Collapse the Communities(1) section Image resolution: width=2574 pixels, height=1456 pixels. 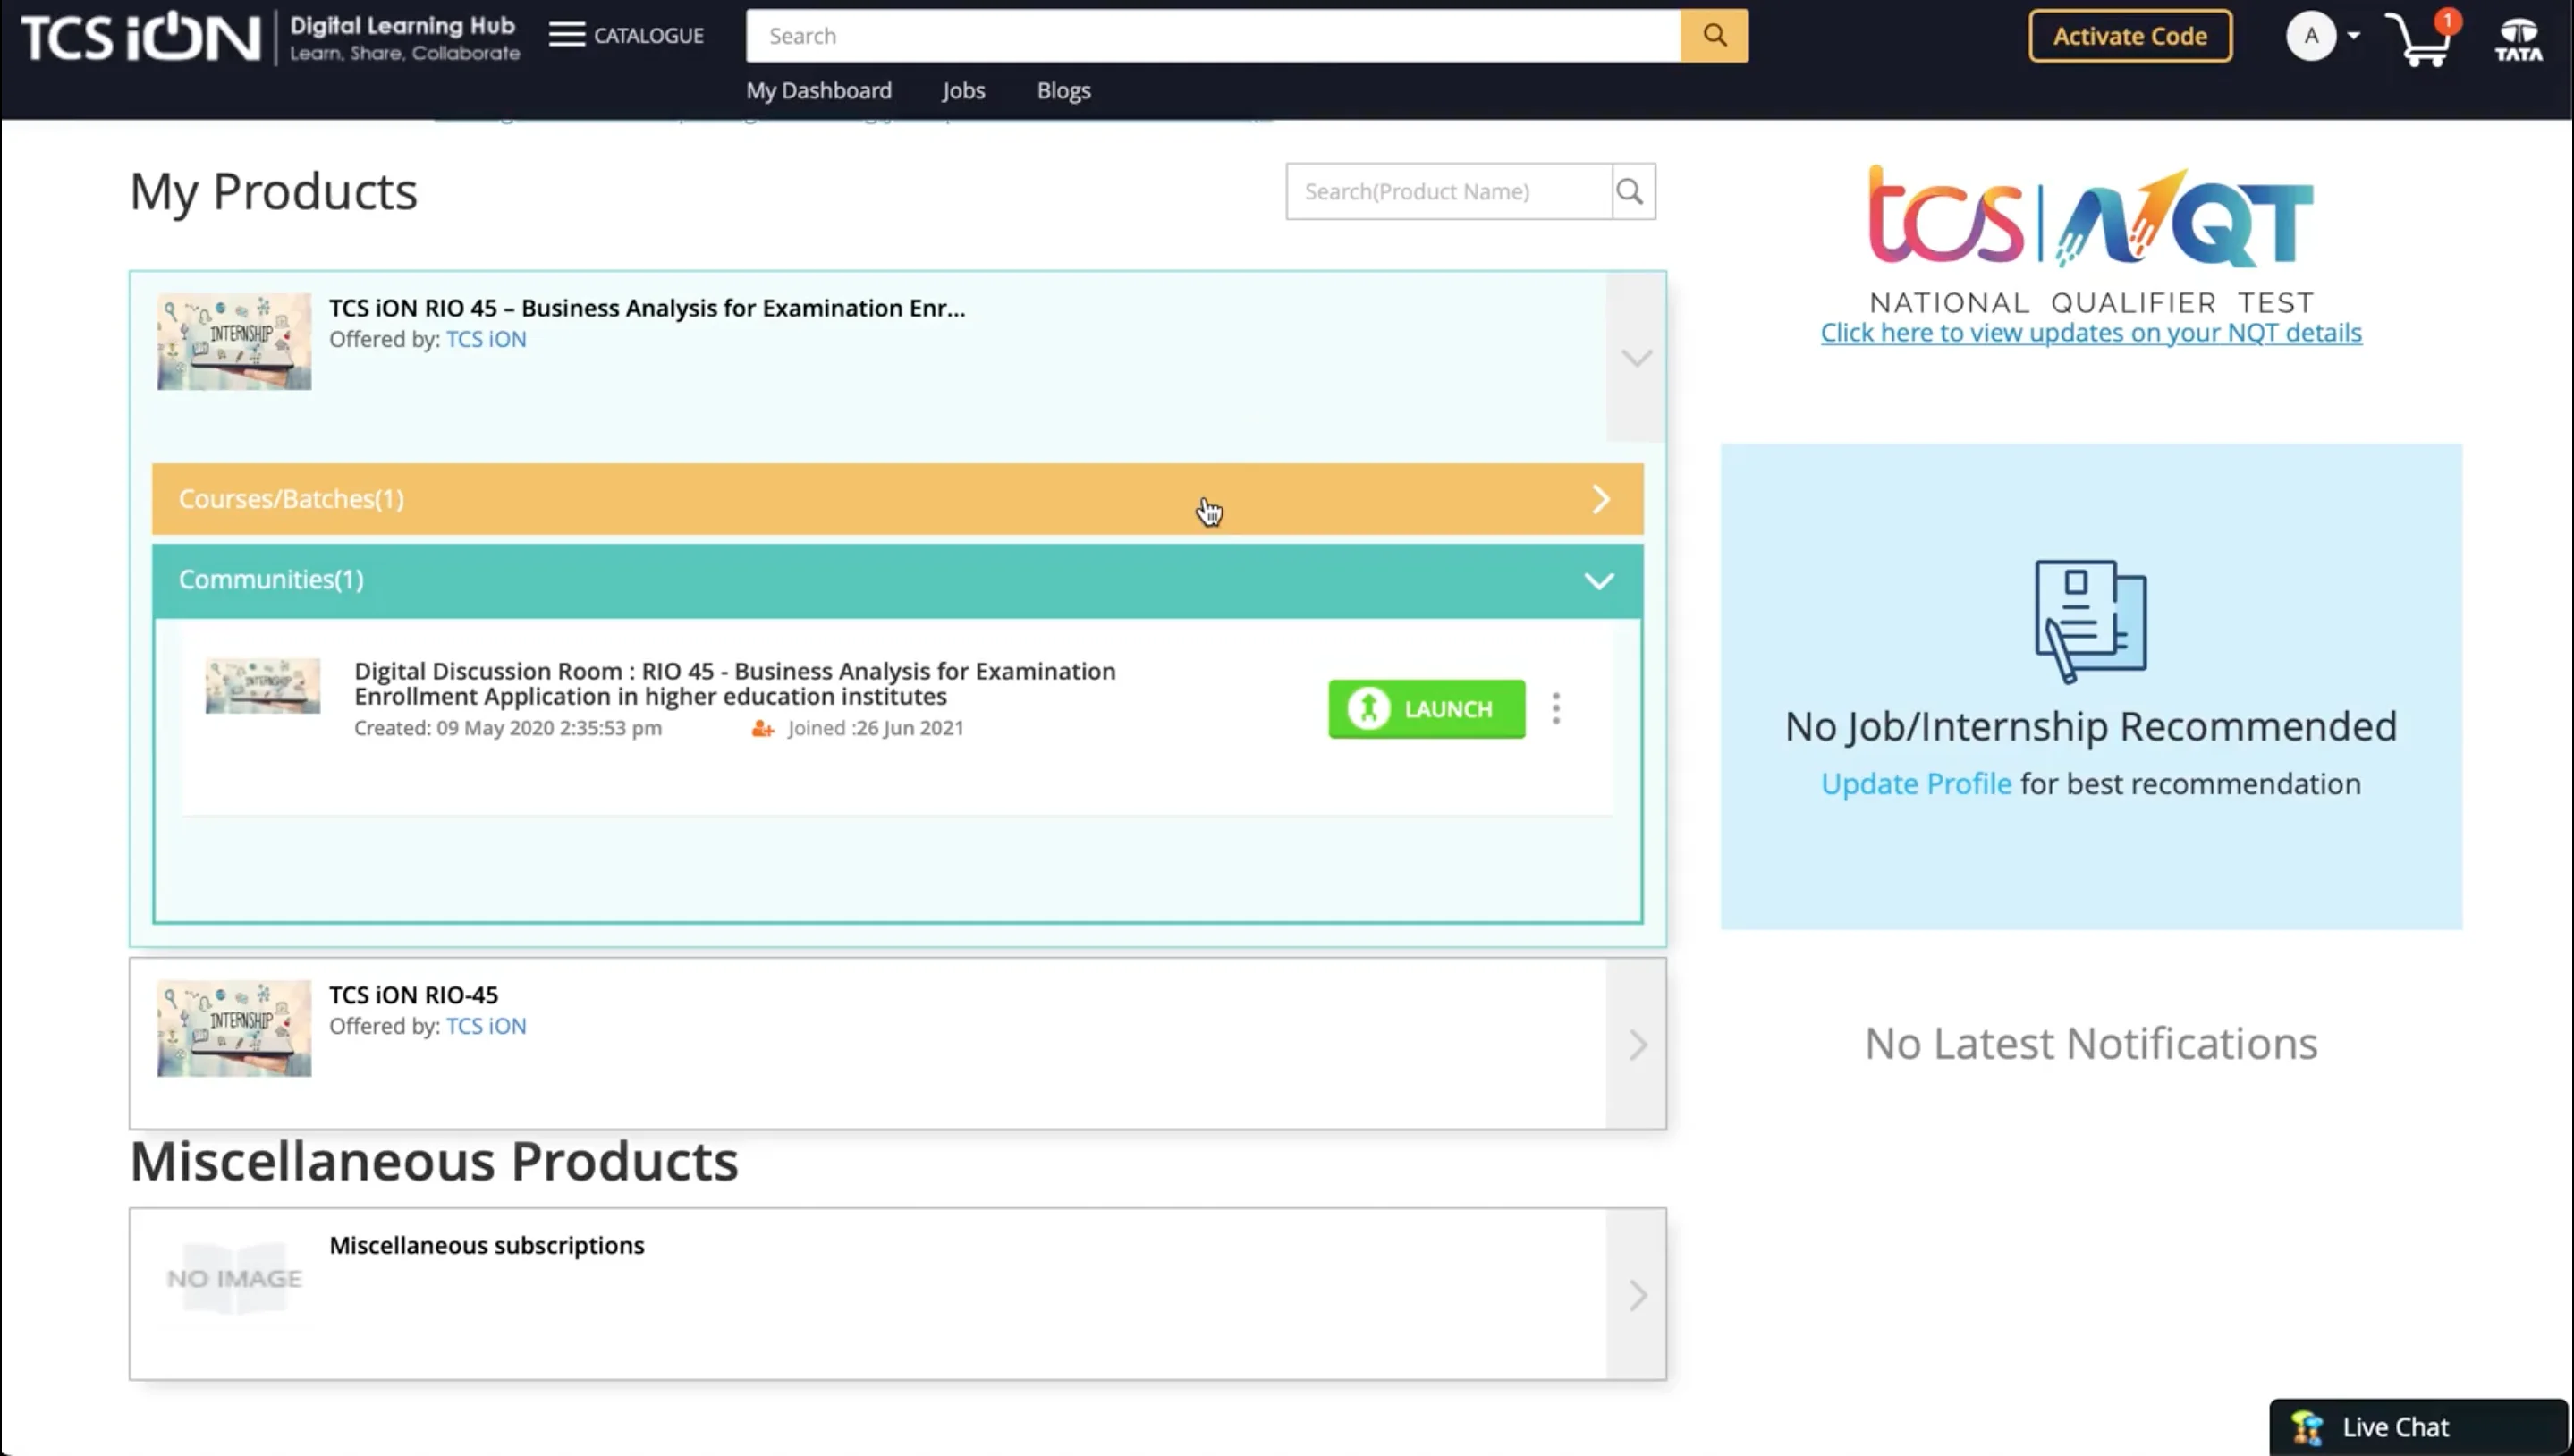tap(1598, 581)
